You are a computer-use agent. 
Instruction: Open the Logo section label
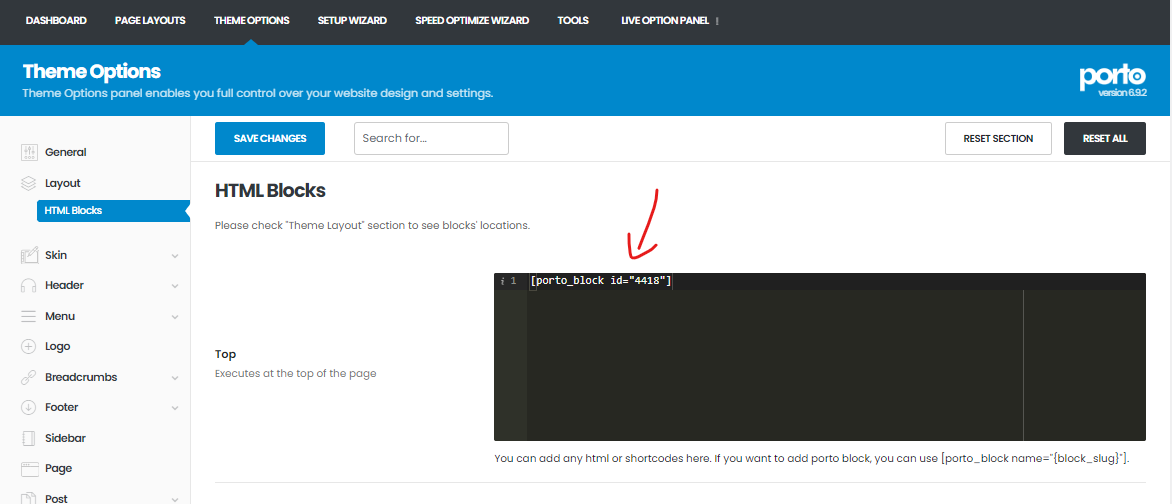[58, 347]
